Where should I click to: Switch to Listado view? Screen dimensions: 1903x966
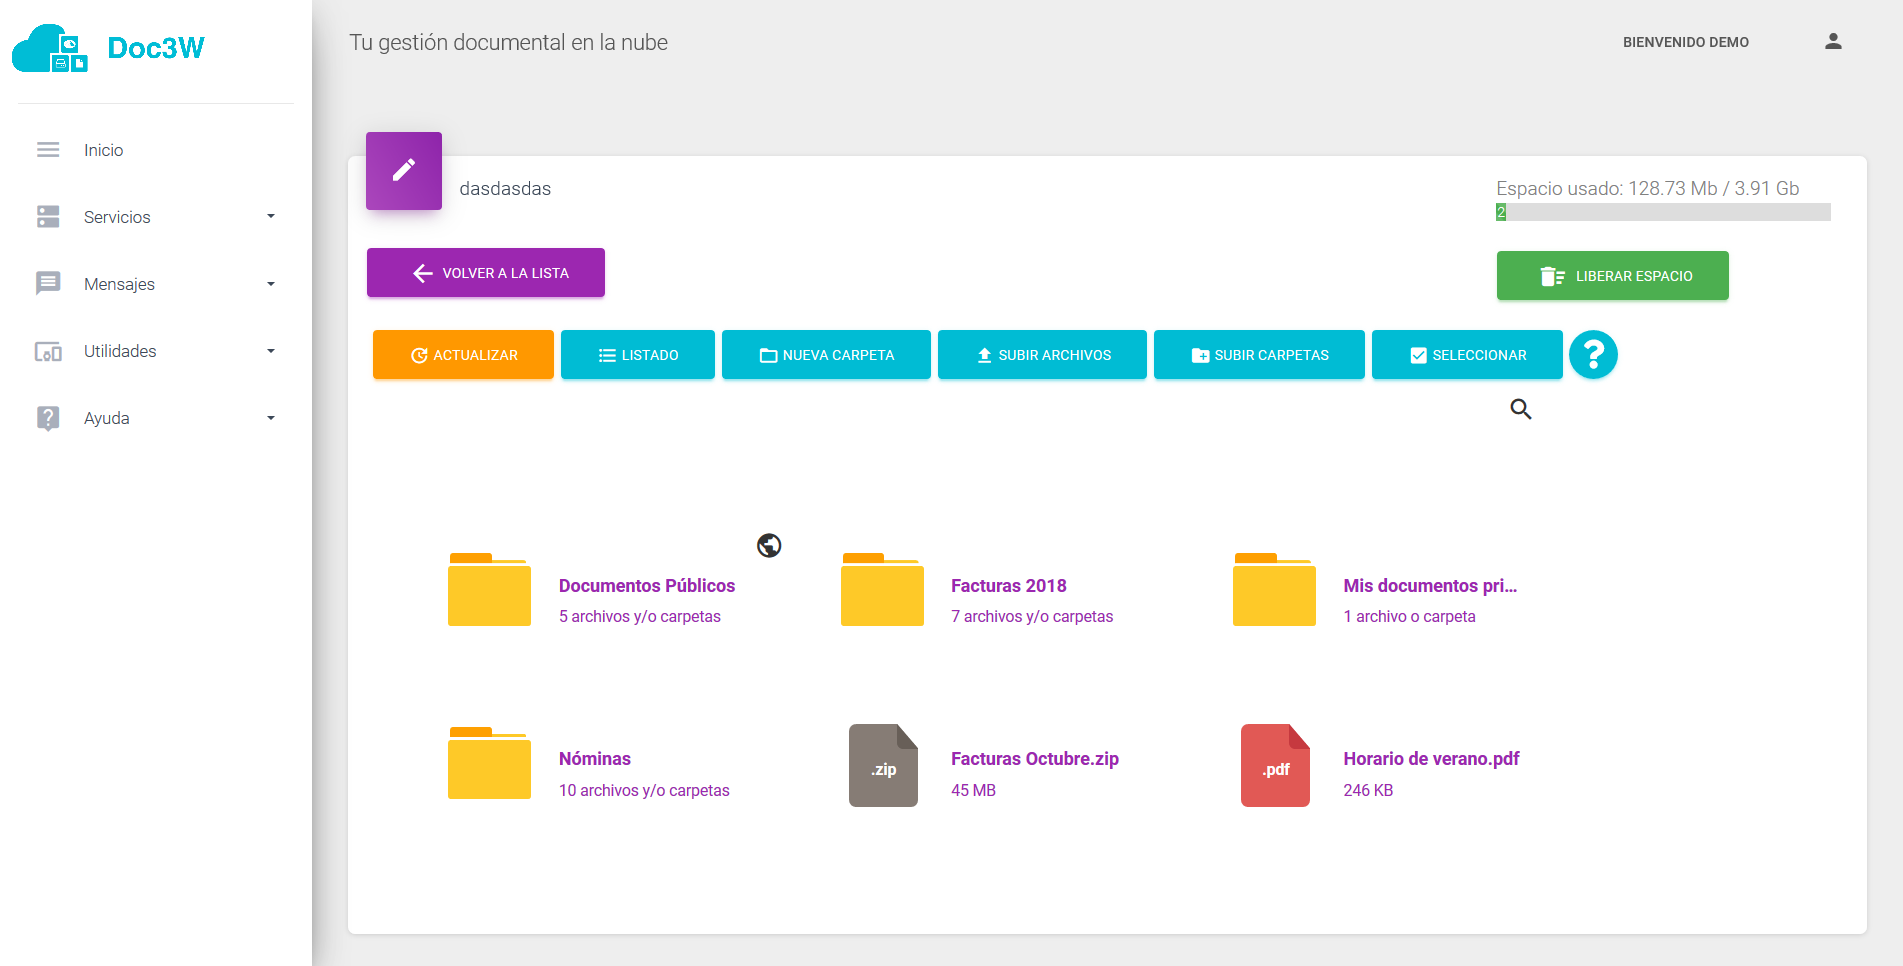click(x=638, y=355)
